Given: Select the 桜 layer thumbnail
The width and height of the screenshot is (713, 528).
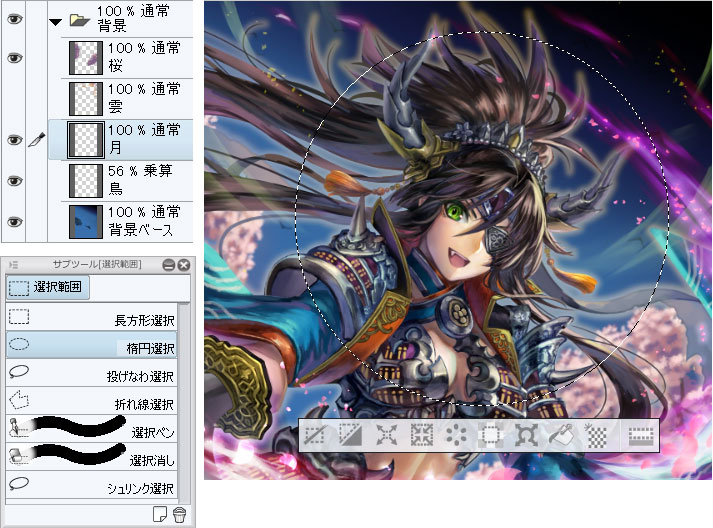Looking at the screenshot, I should pos(85,58).
